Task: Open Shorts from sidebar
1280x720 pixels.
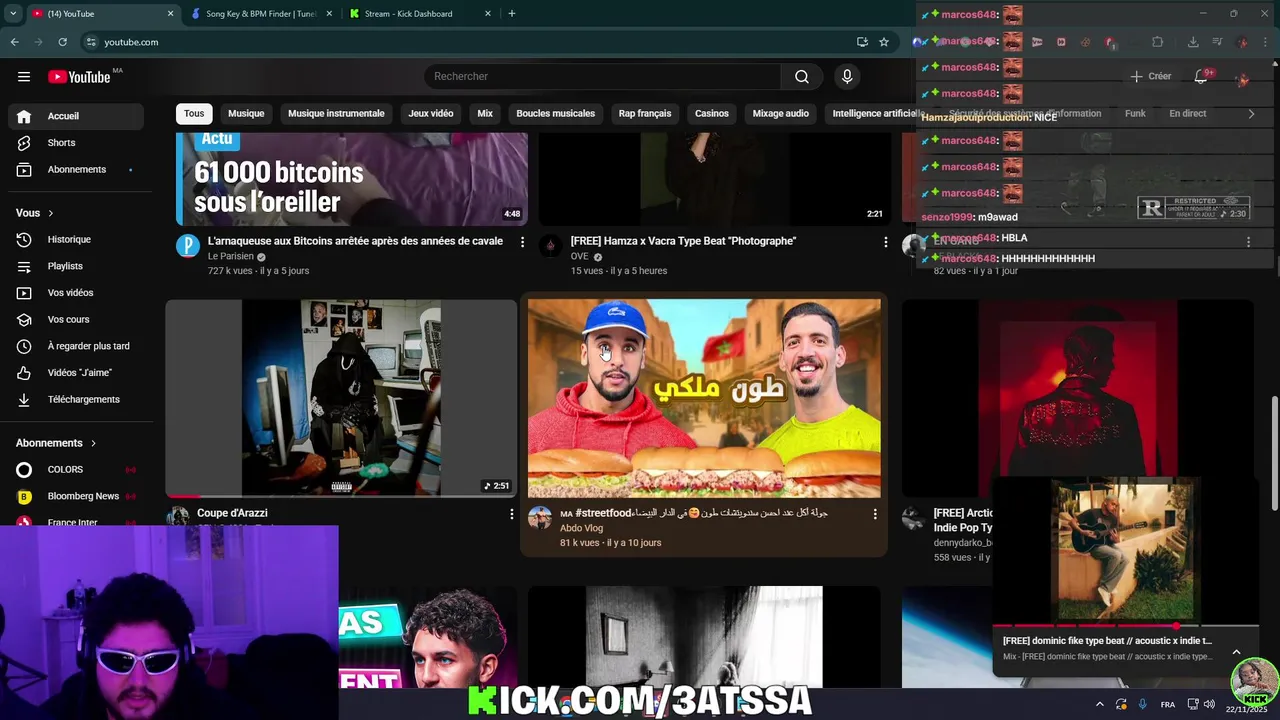Action: coord(78,143)
